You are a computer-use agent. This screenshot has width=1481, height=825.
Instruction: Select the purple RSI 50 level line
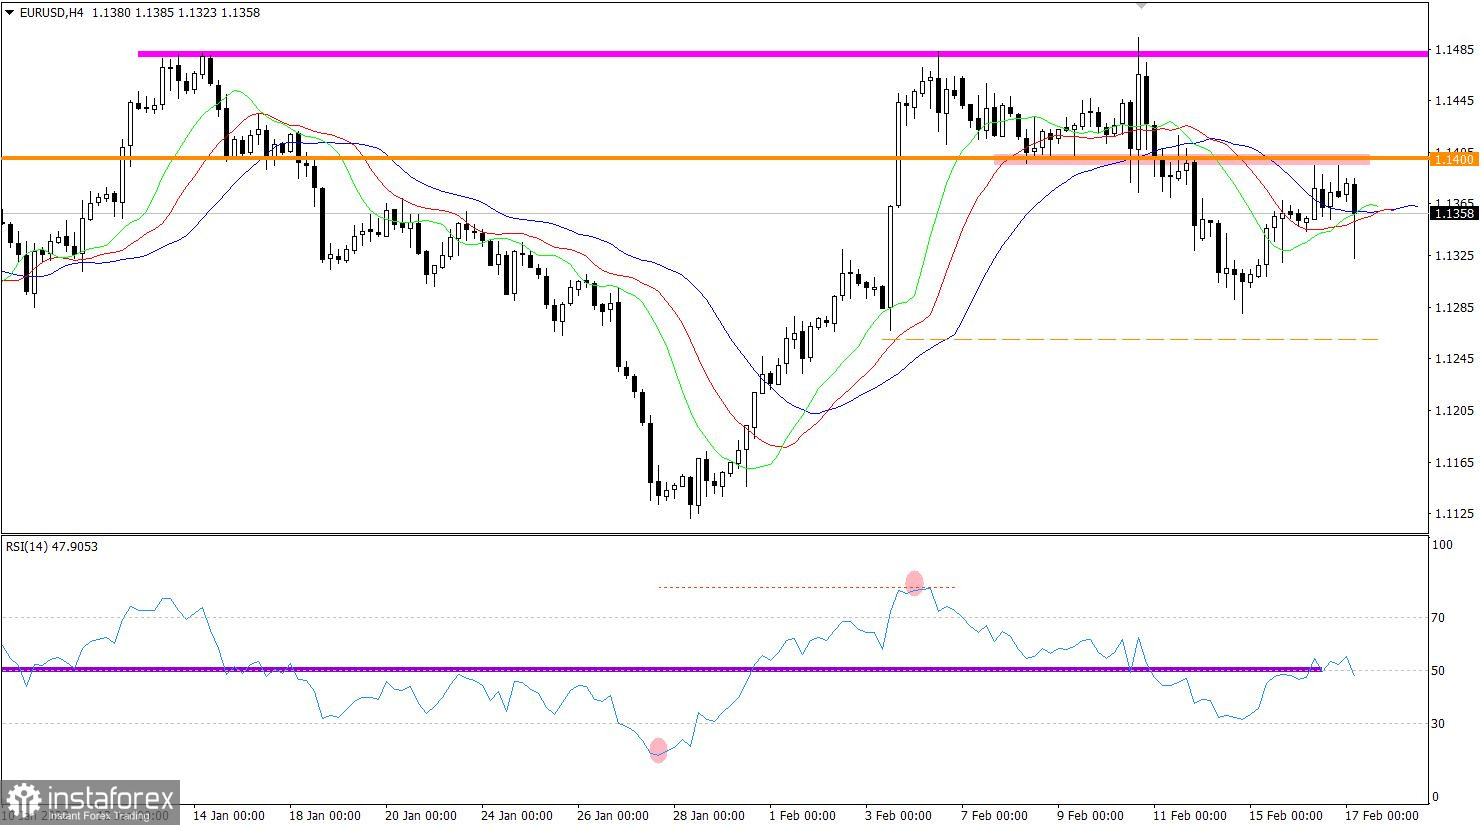coord(661,669)
